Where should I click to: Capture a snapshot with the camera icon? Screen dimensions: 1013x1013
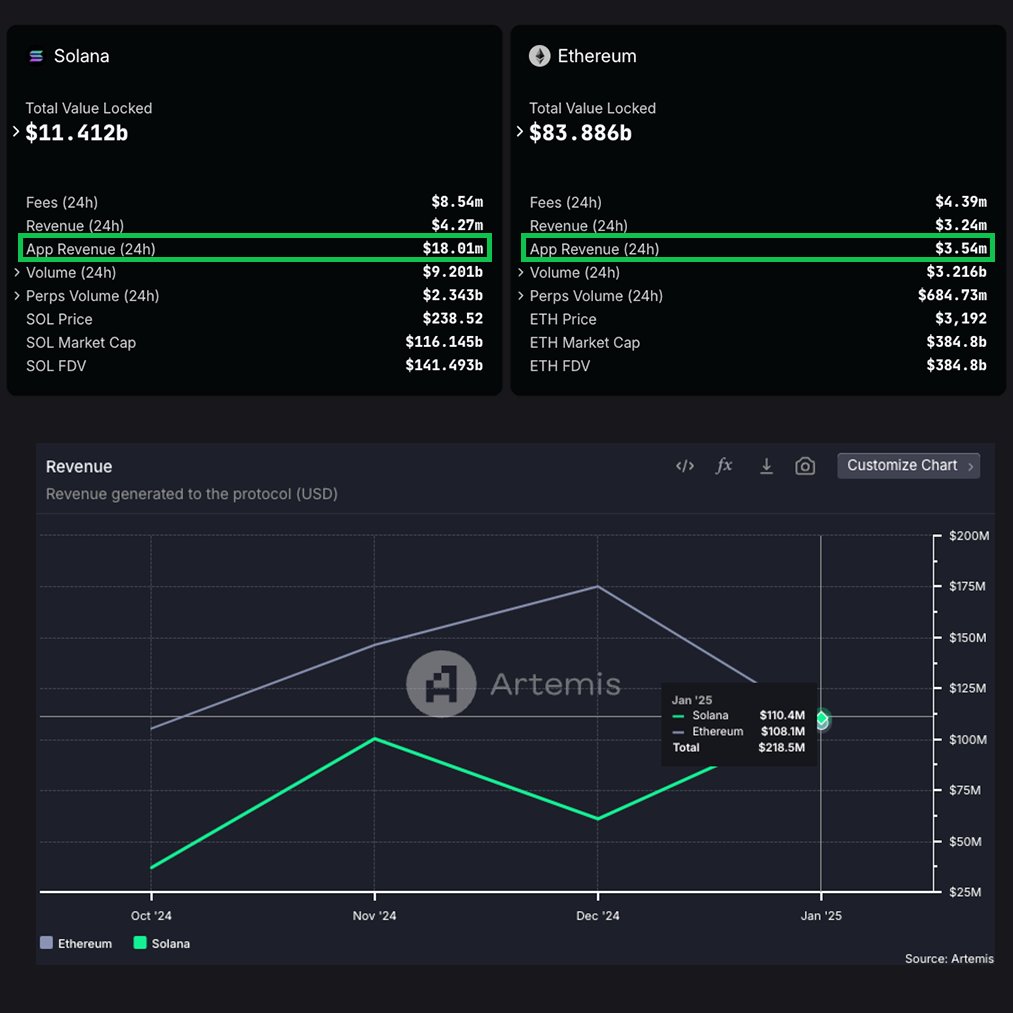tap(805, 465)
